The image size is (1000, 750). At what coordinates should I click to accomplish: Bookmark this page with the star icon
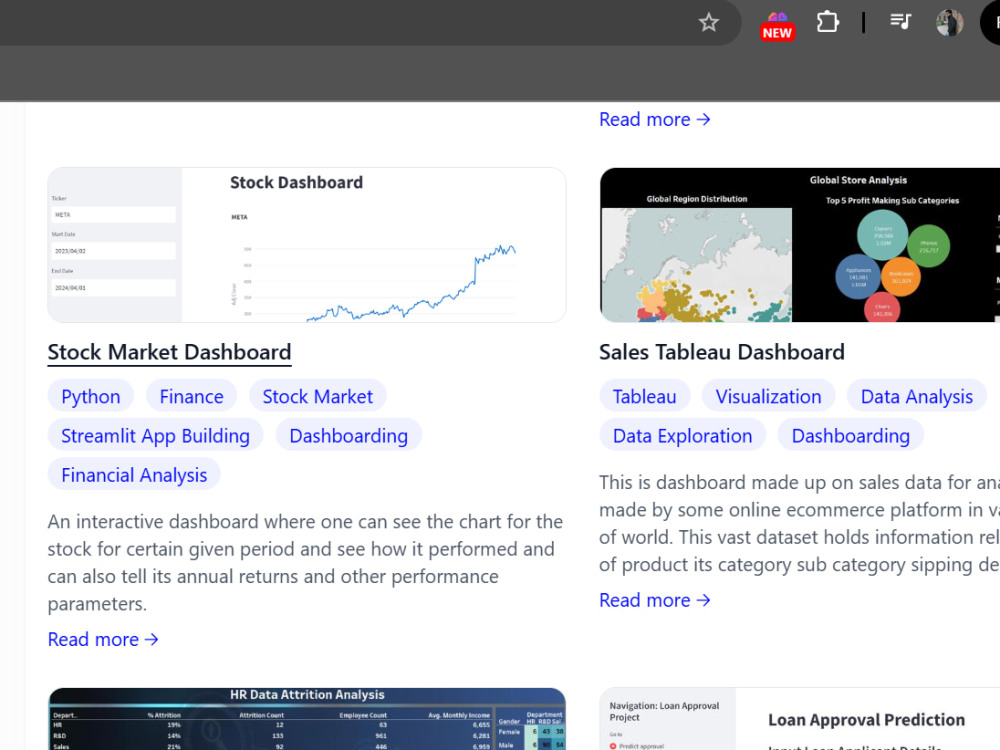[x=709, y=22]
